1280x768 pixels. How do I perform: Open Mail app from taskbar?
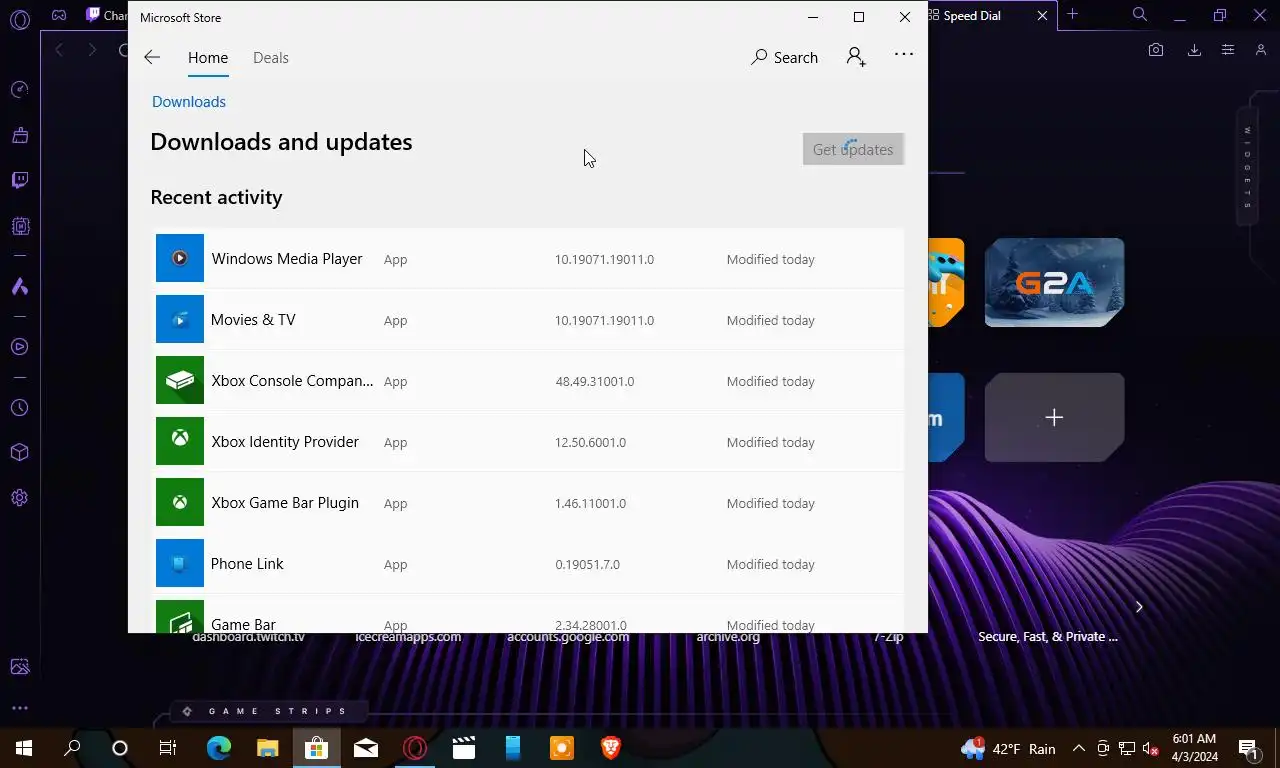366,748
